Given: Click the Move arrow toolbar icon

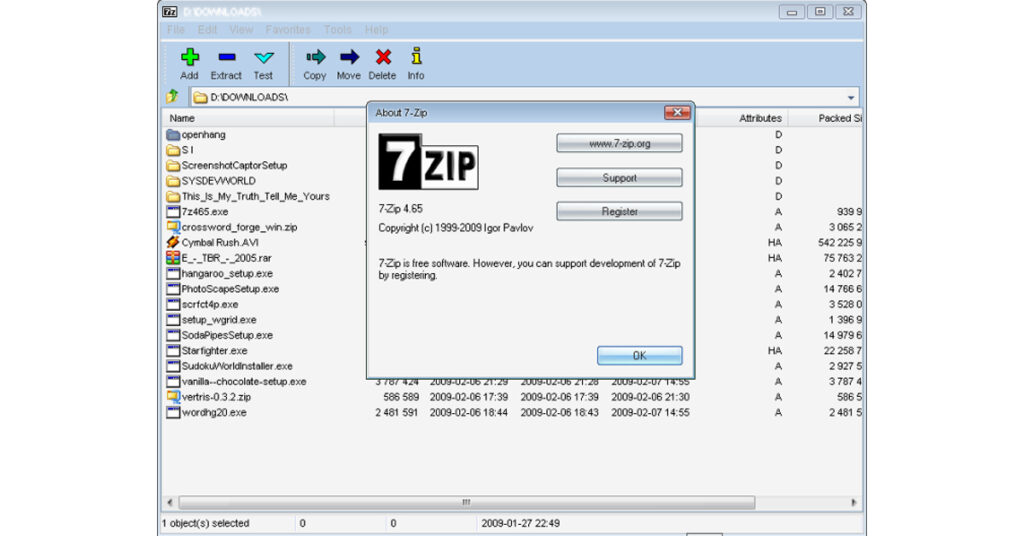Looking at the screenshot, I should (x=349, y=57).
